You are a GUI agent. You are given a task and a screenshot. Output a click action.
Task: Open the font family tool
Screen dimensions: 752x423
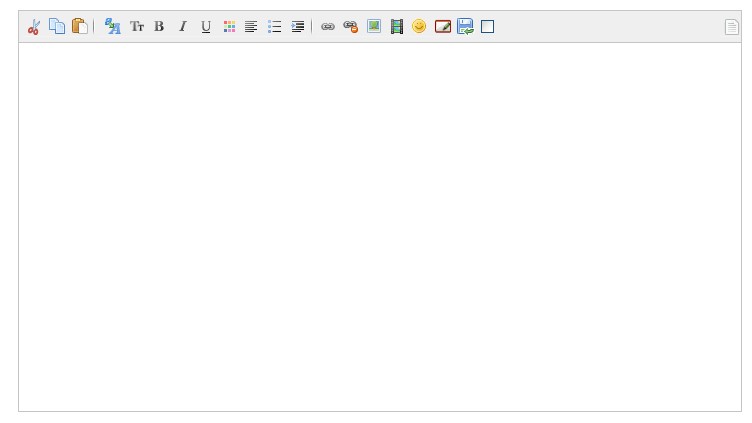113,26
